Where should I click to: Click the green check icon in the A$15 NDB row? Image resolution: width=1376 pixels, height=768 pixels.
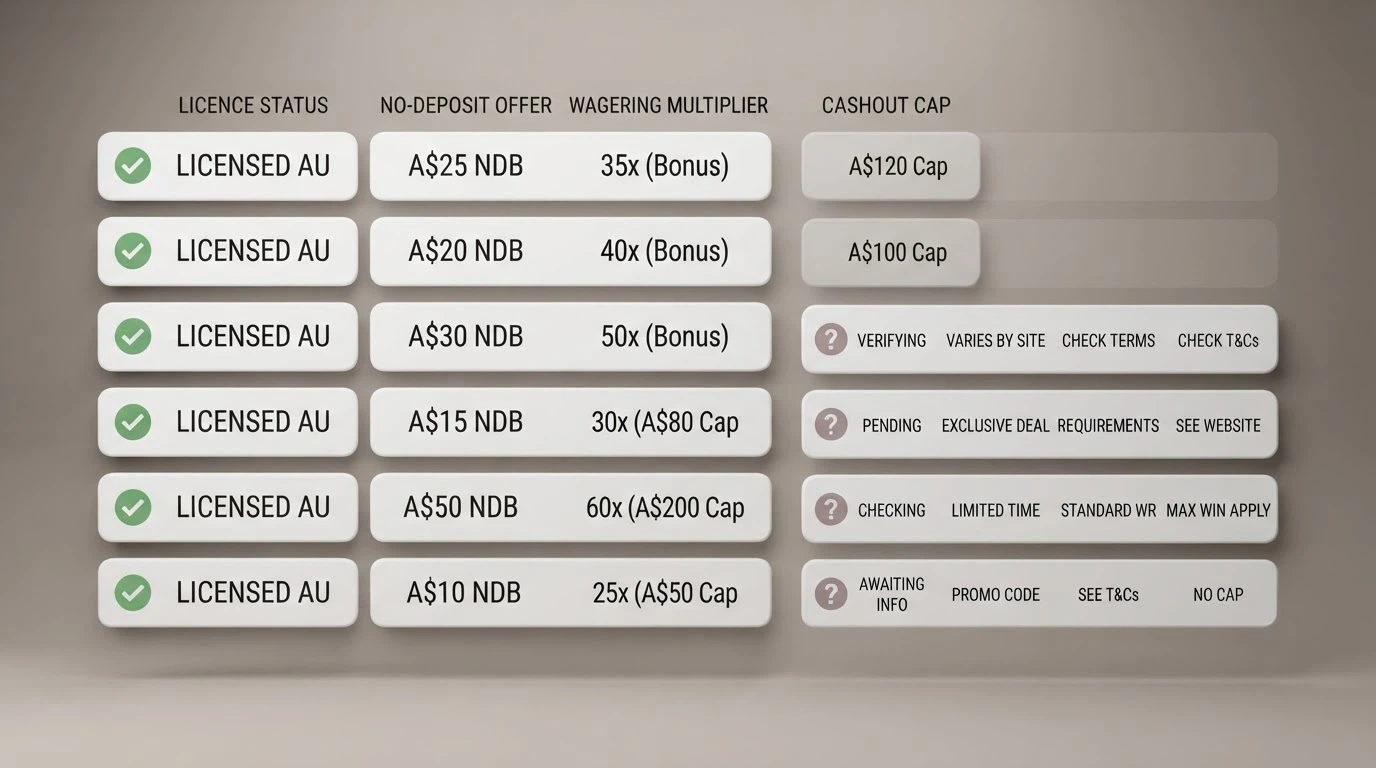coord(133,422)
